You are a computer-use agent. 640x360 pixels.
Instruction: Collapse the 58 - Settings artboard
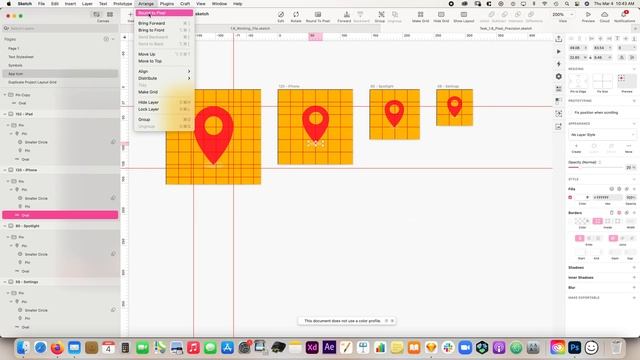click(x=5, y=282)
